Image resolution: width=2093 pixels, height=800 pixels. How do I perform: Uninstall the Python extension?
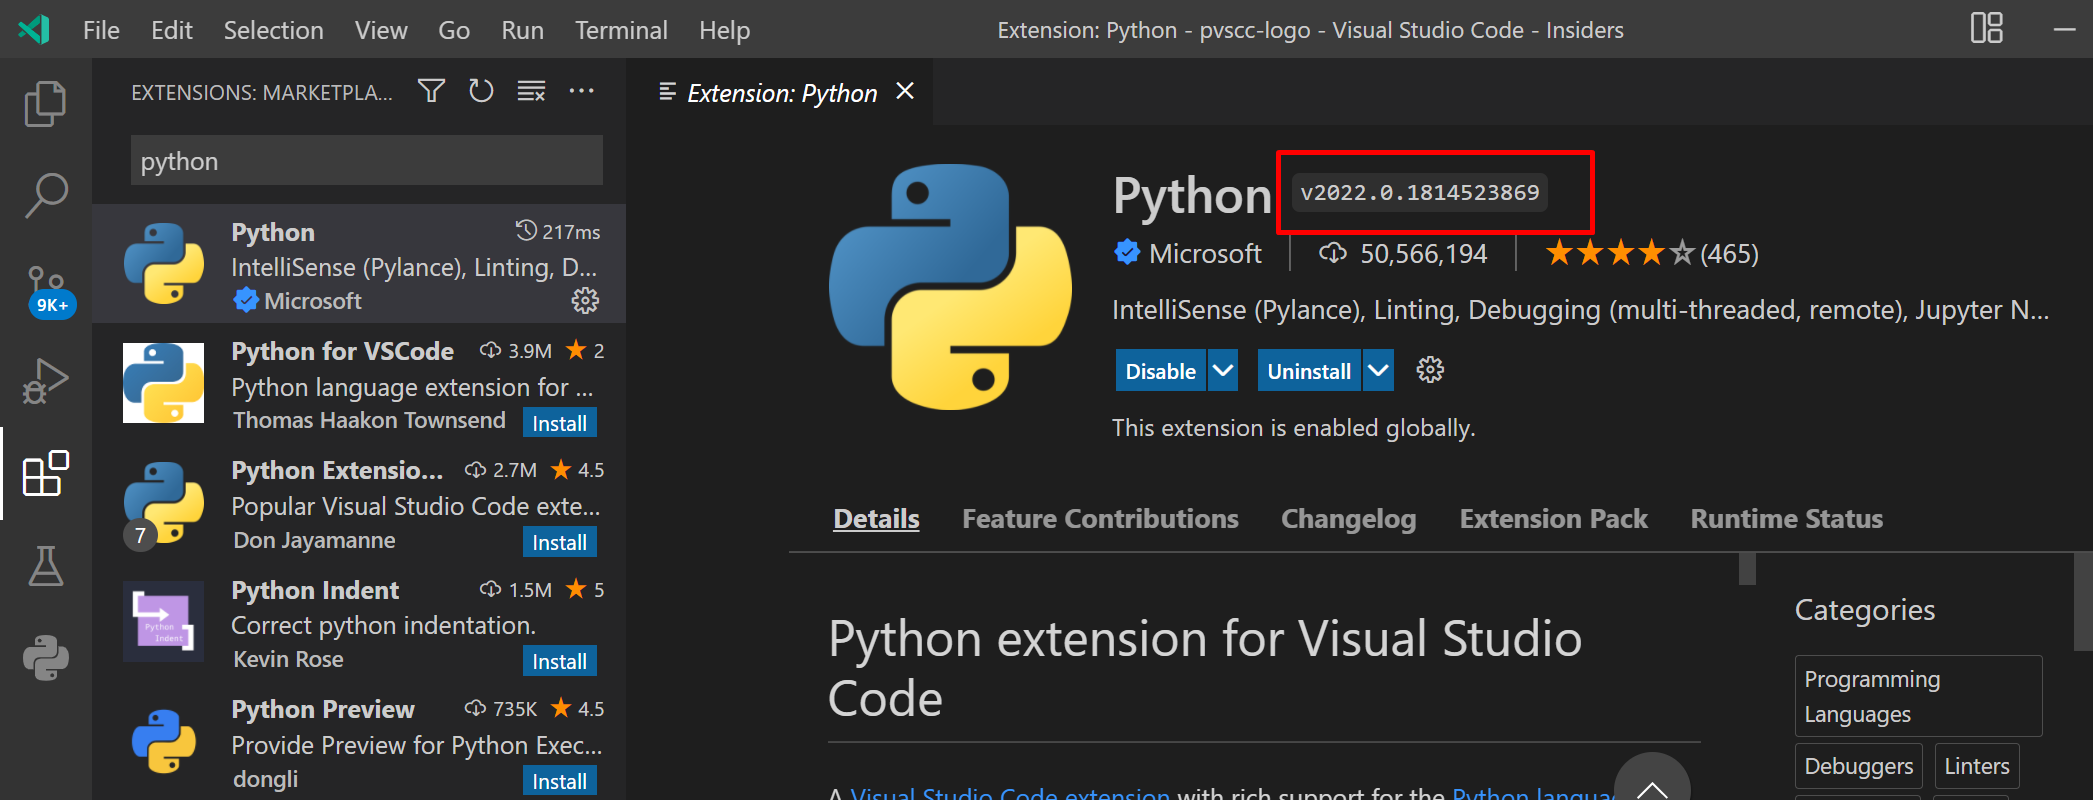tap(1308, 371)
